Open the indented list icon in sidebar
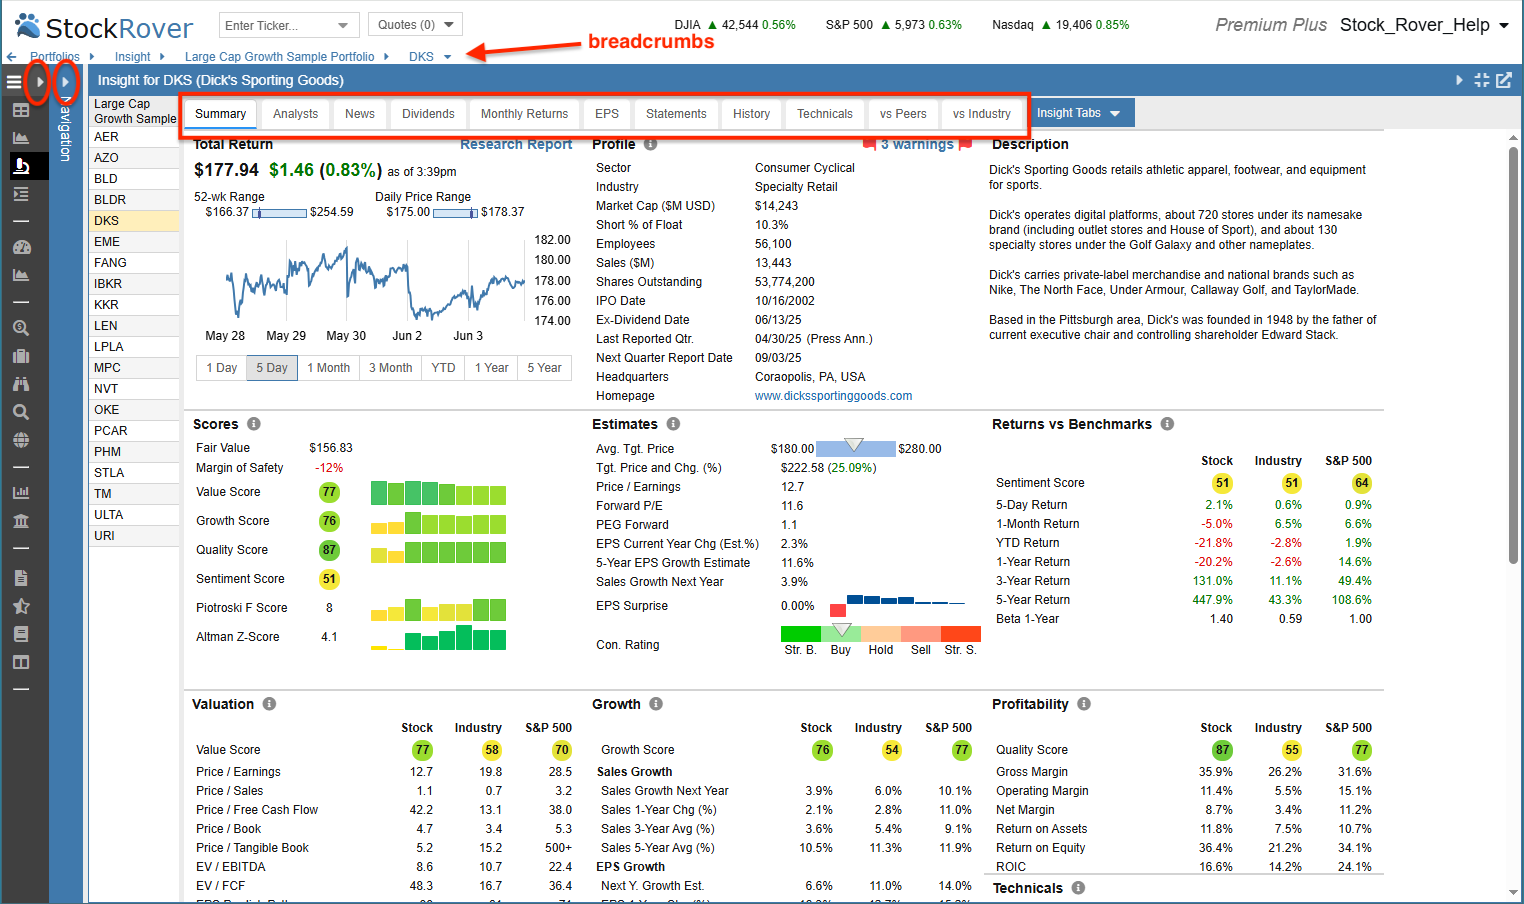The height and width of the screenshot is (904, 1524). [20, 194]
